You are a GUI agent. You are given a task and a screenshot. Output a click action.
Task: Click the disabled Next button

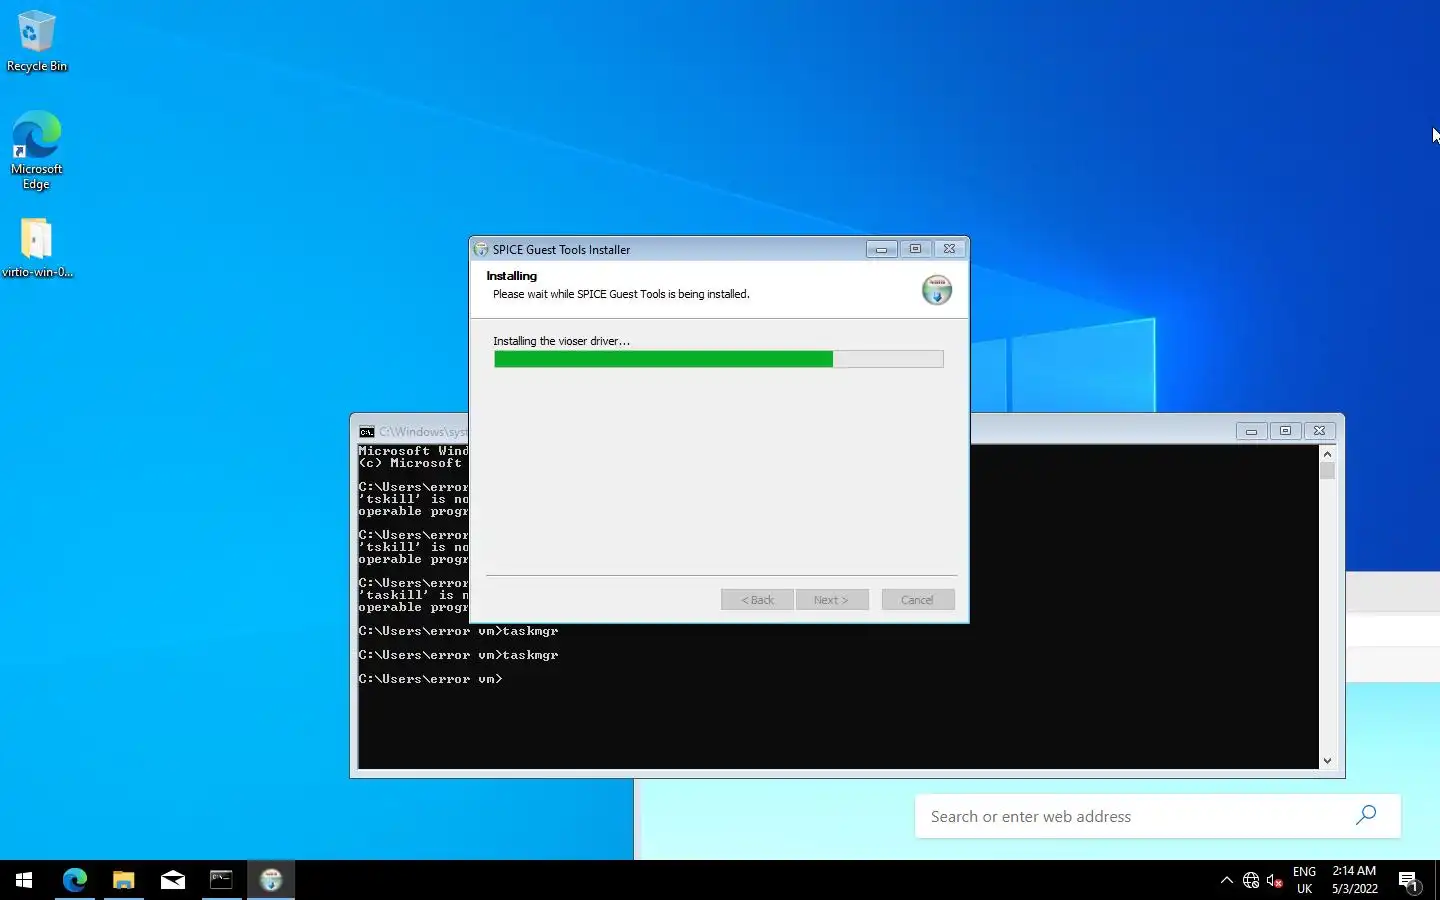pos(831,600)
